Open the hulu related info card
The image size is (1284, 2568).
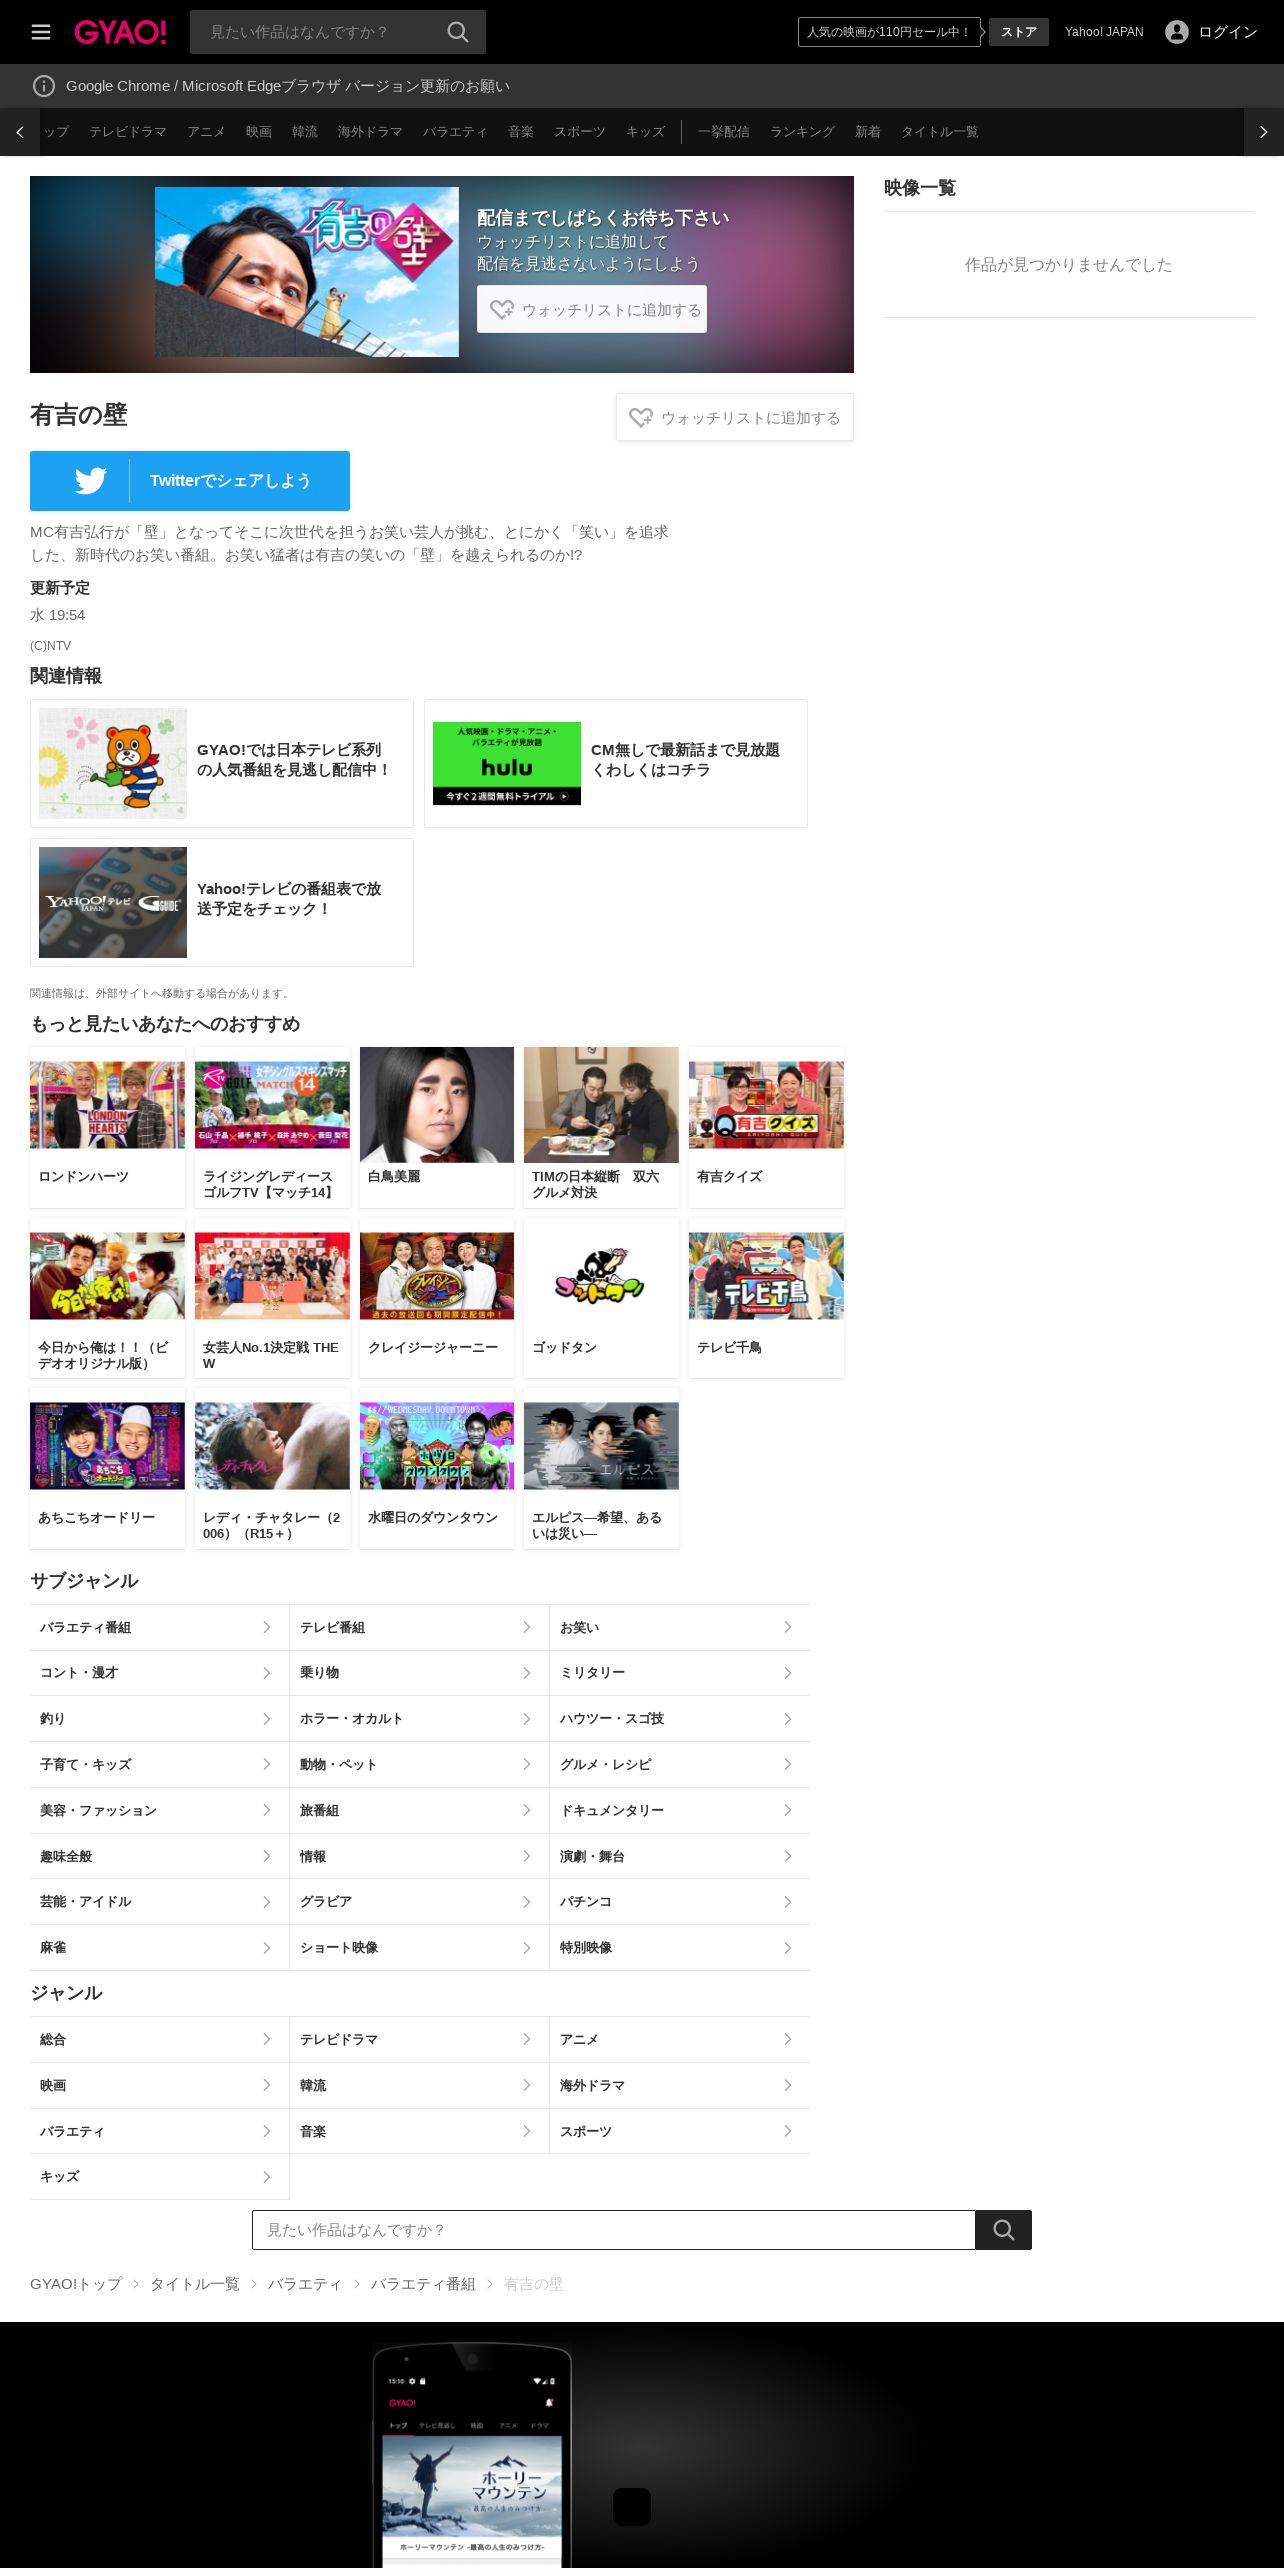pos(616,763)
